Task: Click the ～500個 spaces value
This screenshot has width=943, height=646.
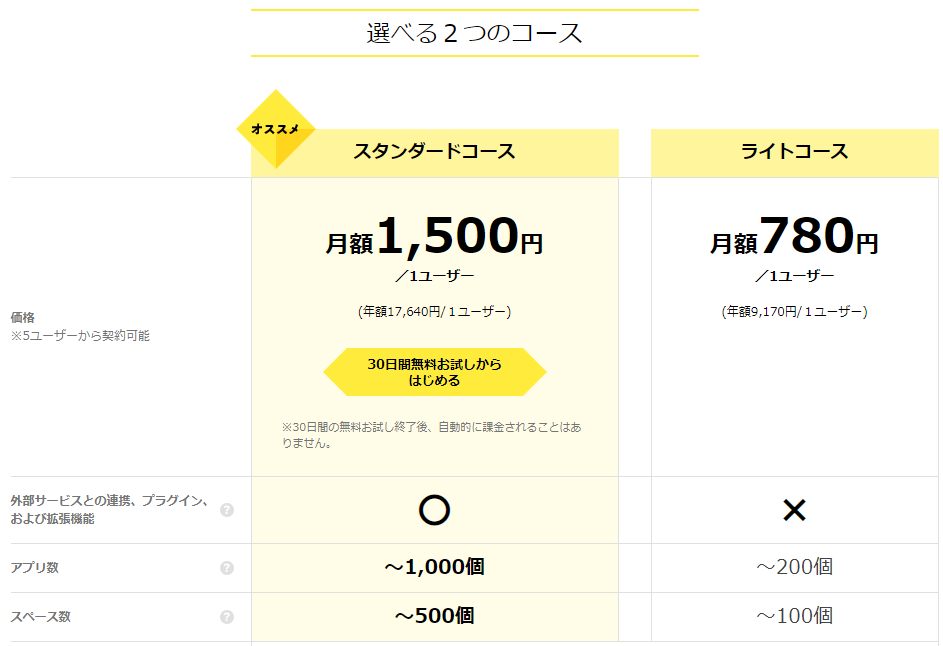Action: [x=434, y=616]
